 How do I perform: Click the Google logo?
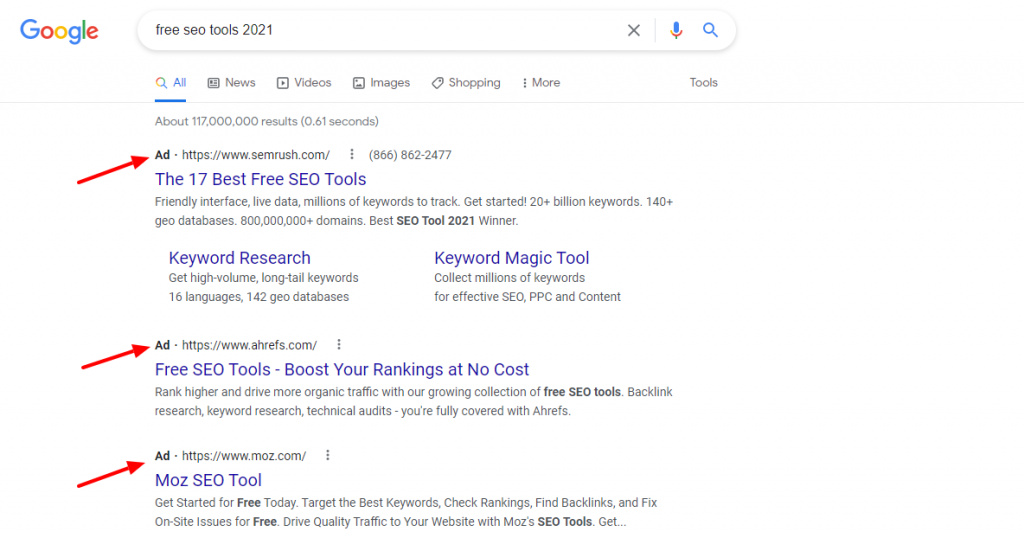click(59, 31)
